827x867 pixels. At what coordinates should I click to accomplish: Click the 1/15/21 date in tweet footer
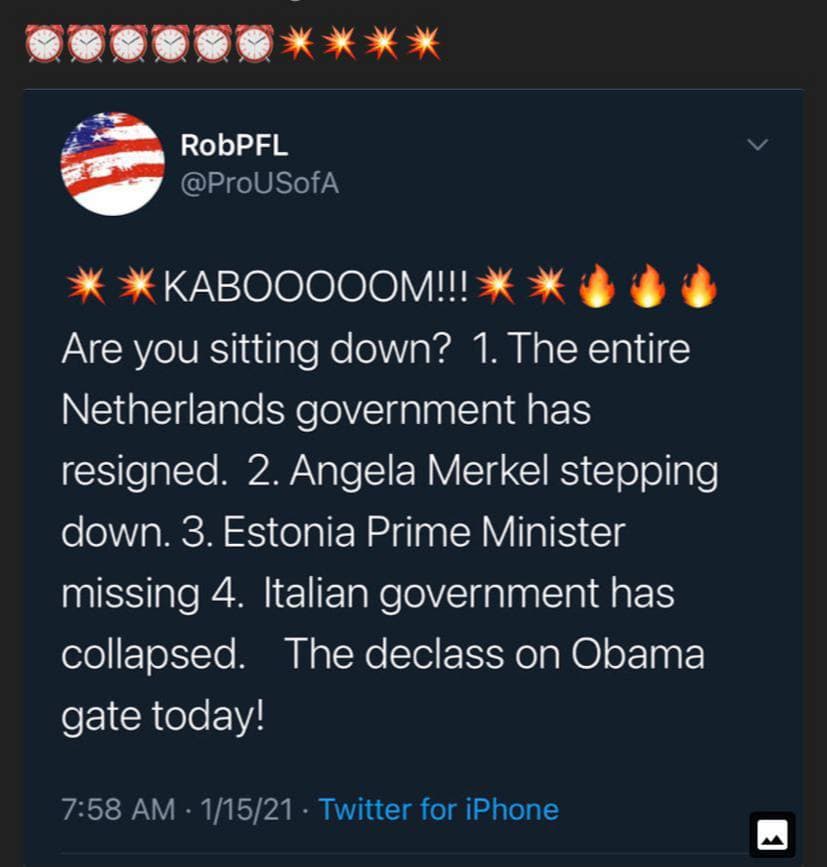247,808
